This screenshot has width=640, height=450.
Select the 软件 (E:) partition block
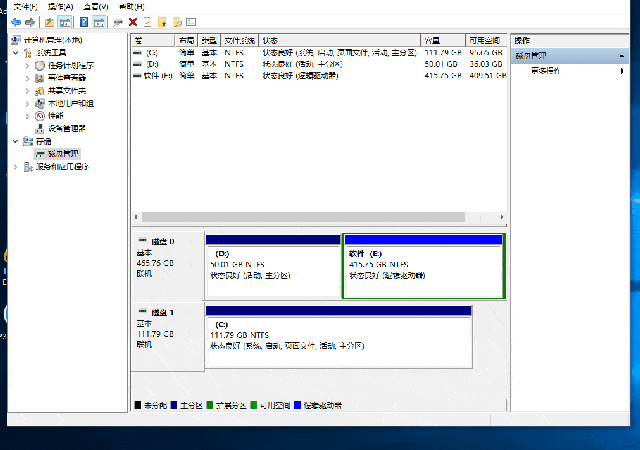click(x=424, y=266)
